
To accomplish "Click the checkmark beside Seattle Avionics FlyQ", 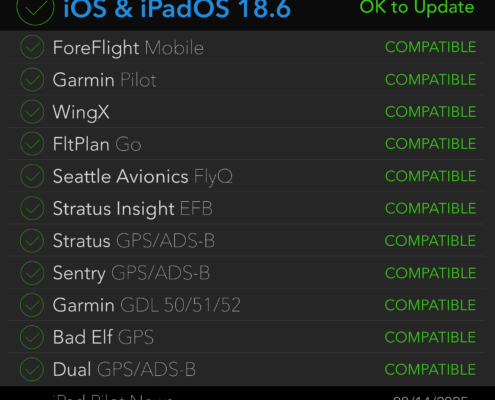I will [x=32, y=176].
